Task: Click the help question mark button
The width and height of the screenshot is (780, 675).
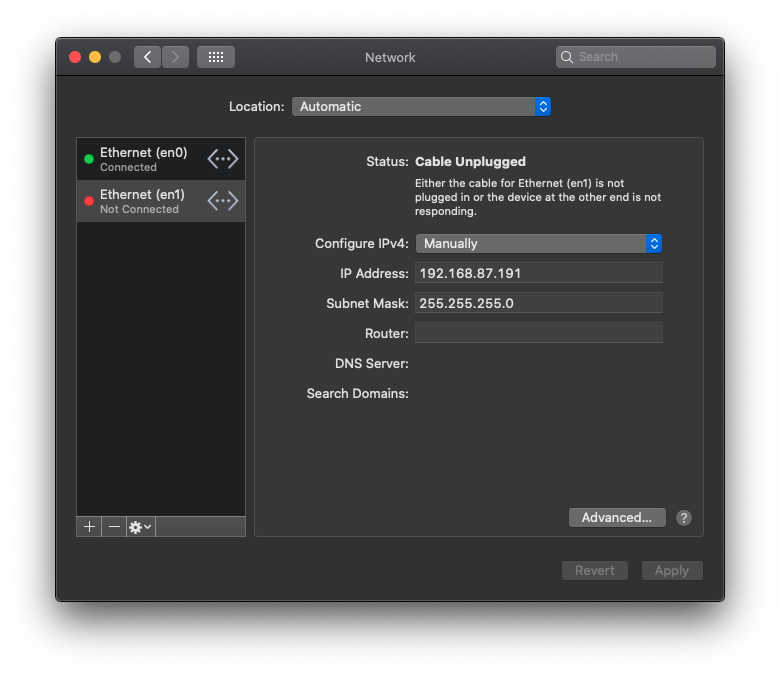Action: 684,518
